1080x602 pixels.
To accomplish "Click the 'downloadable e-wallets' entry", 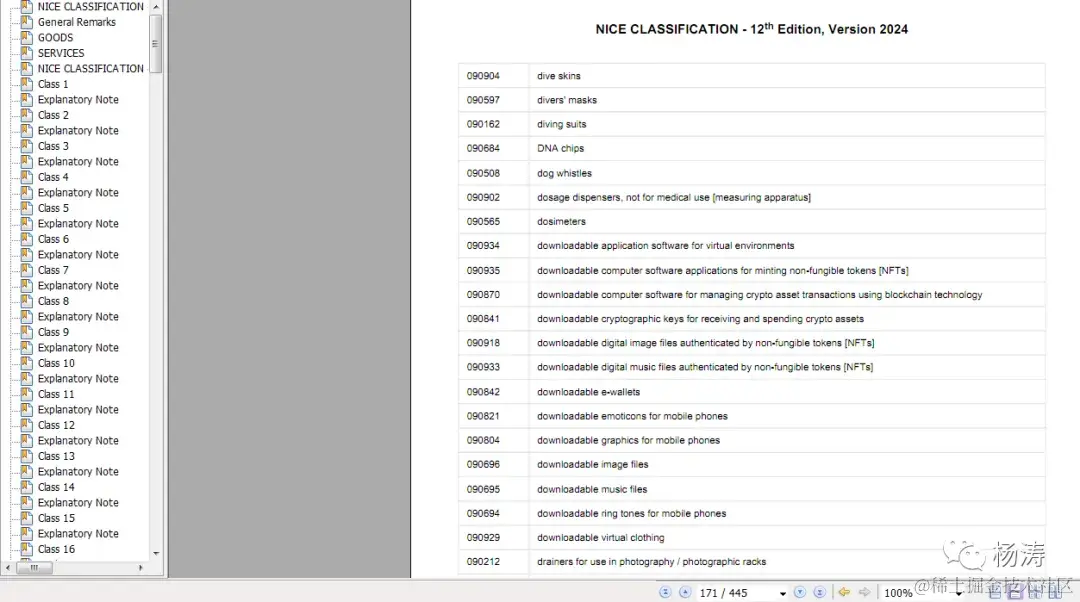I will 588,391.
